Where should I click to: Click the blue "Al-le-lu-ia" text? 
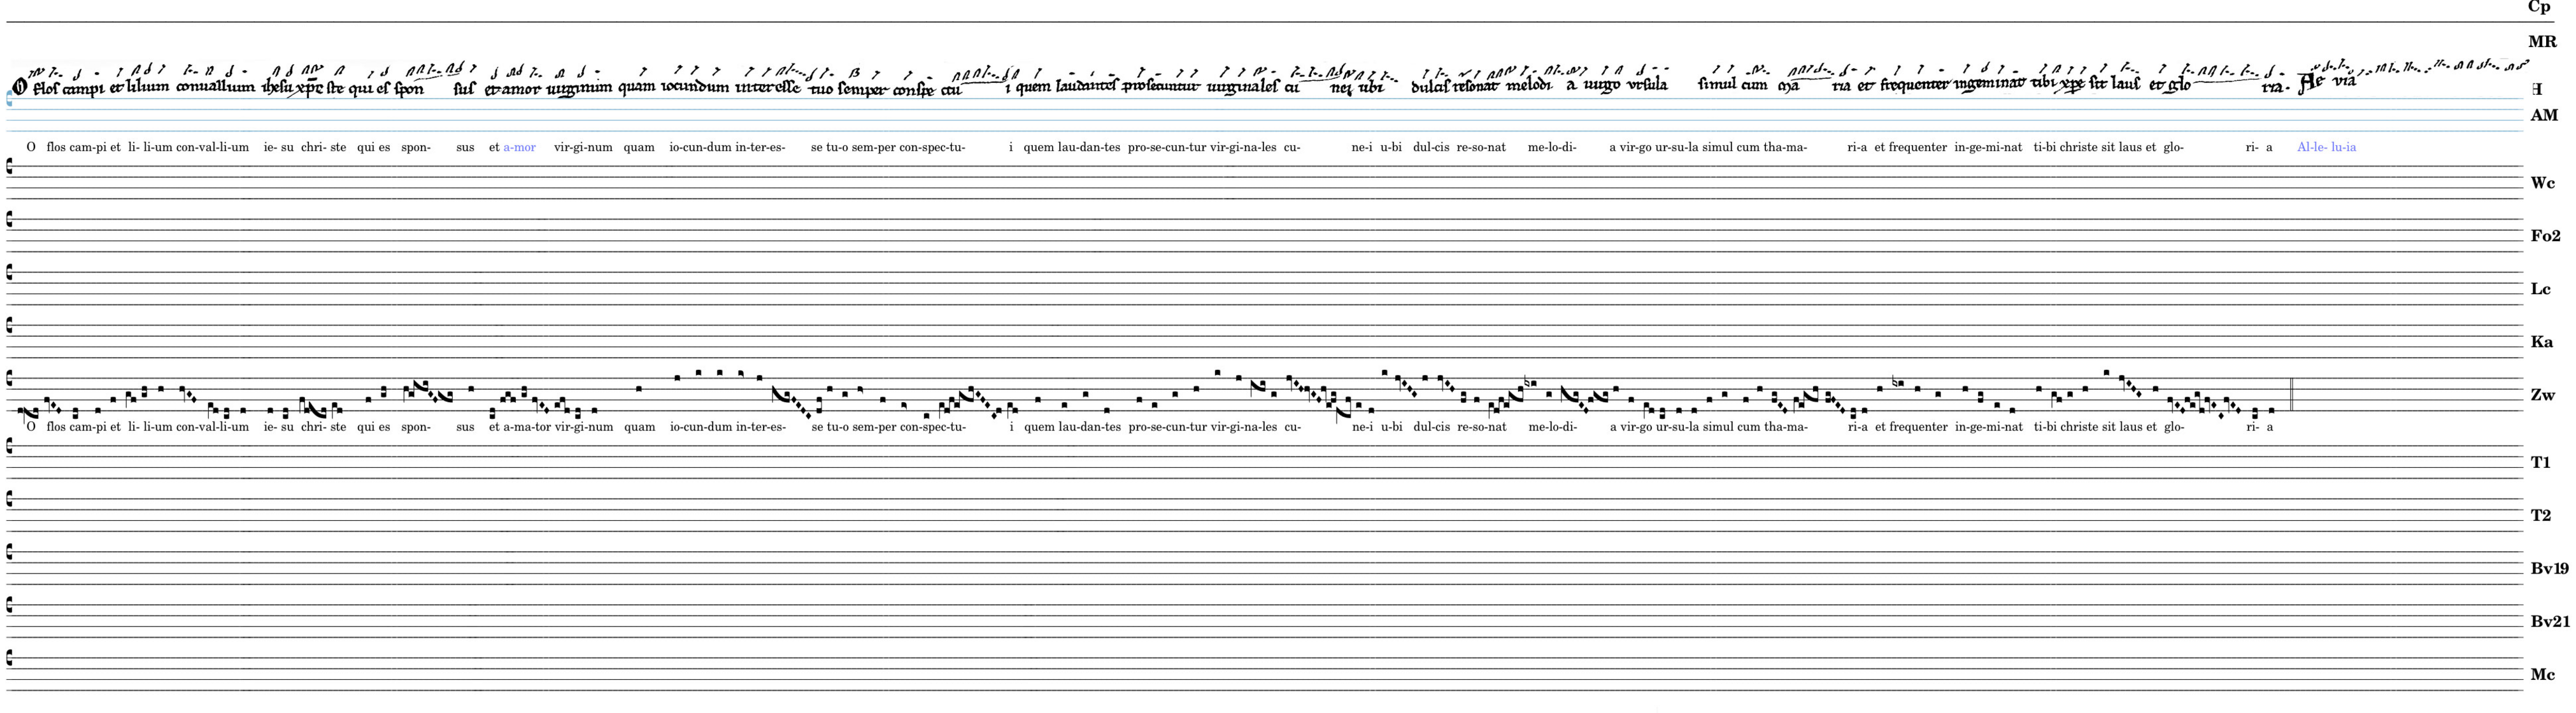[2326, 148]
